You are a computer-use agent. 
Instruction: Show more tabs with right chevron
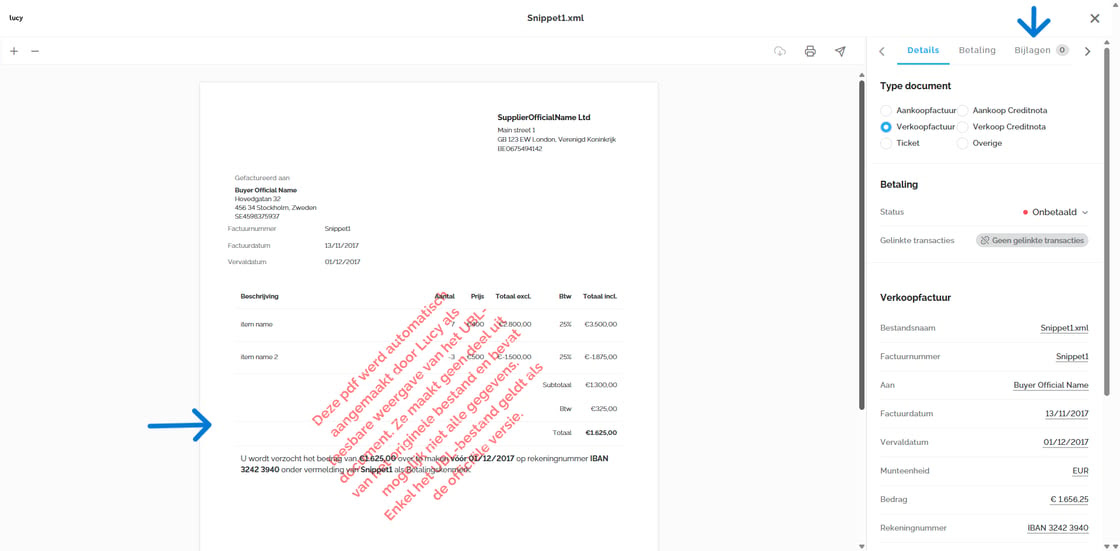click(x=1088, y=51)
